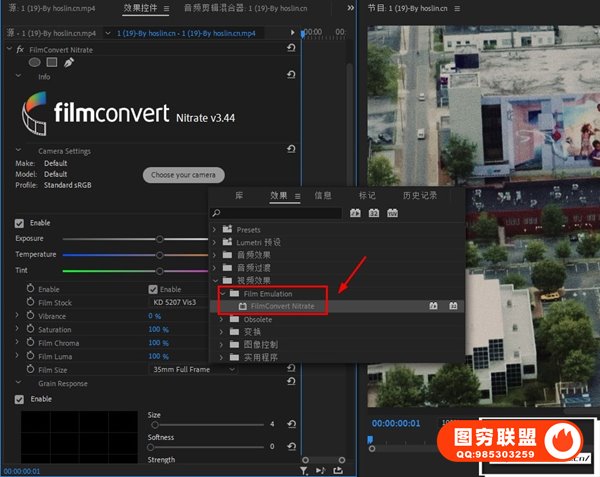Open the Film Size 35mm Full Frame dropdown
The height and width of the screenshot is (477, 600).
point(193,369)
